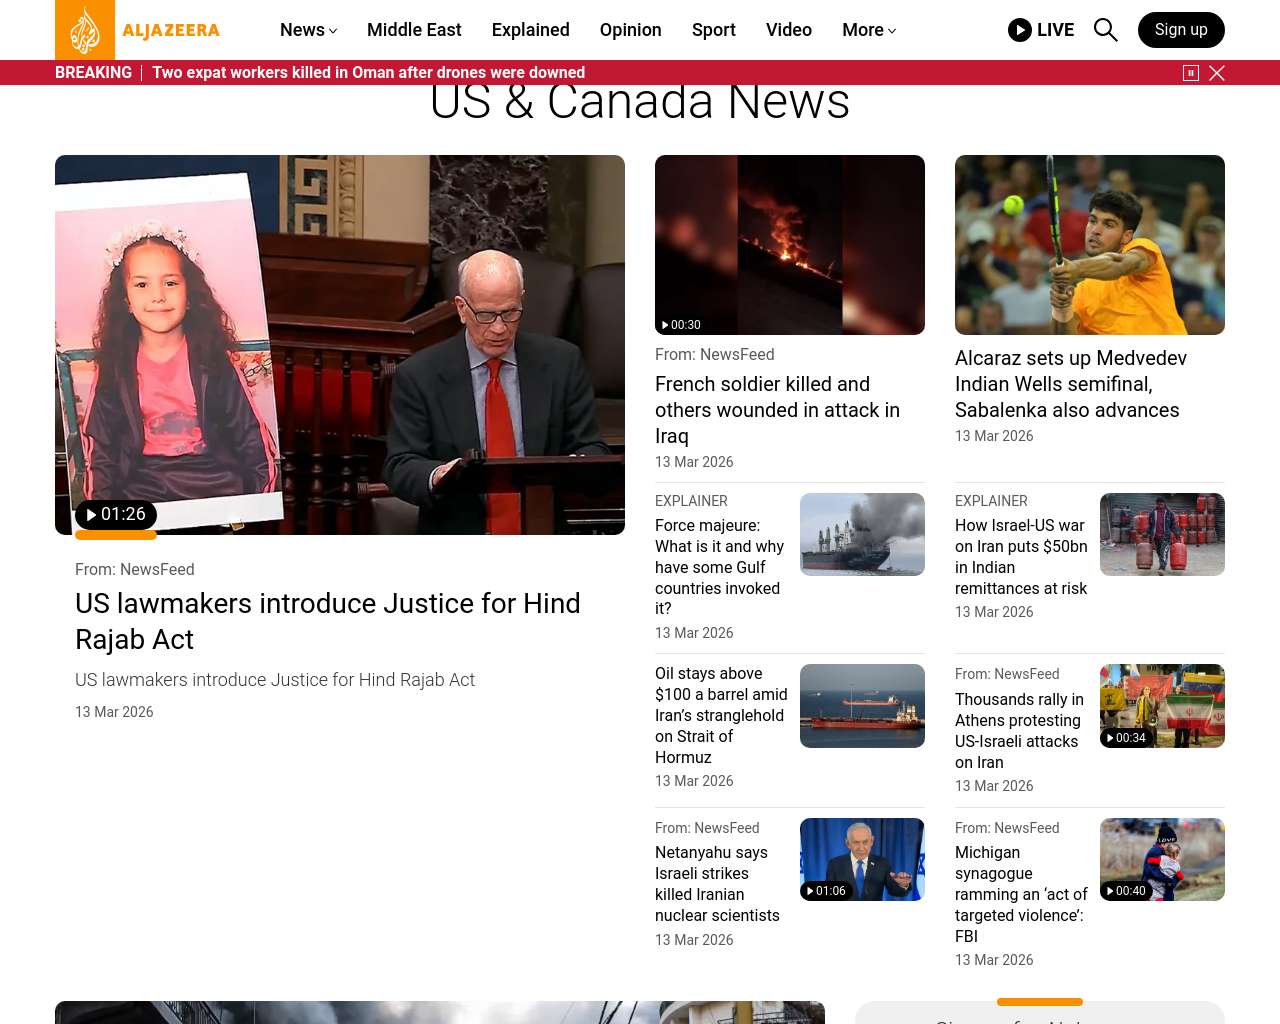The width and height of the screenshot is (1280, 1024).
Task: Play the 00:30 Iraq attack video
Action: point(680,325)
